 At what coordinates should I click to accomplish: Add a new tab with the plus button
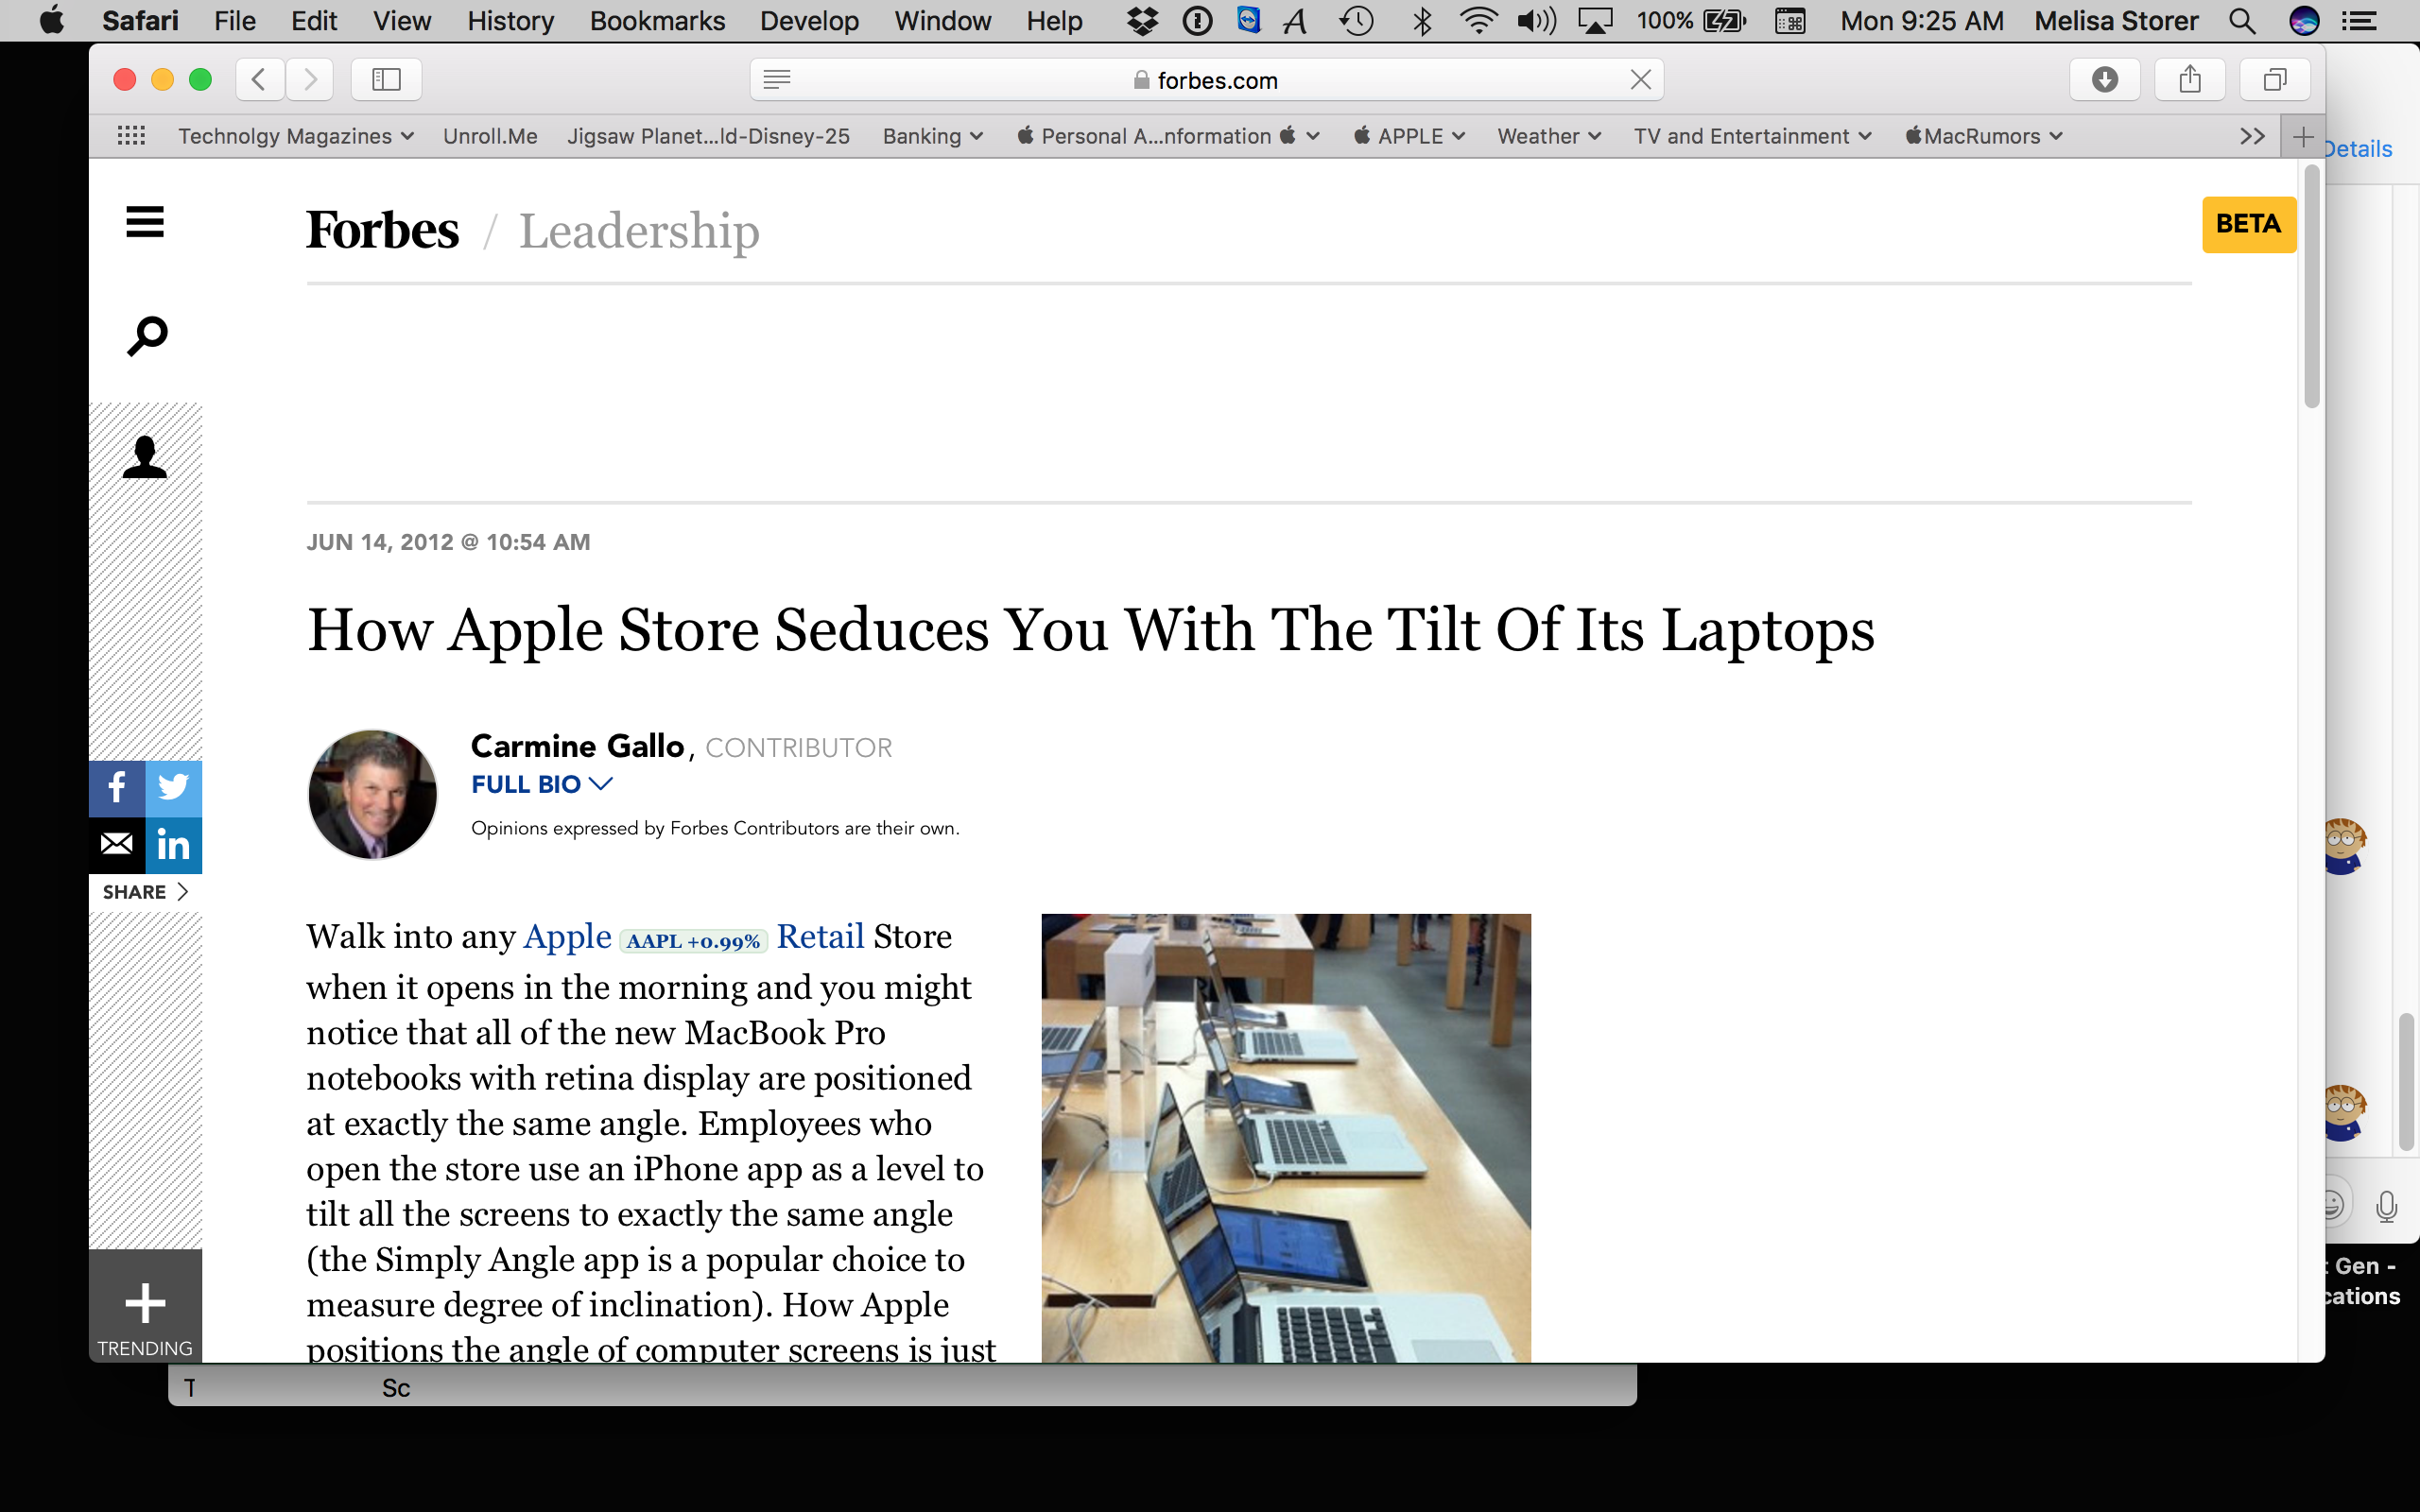coord(2303,137)
